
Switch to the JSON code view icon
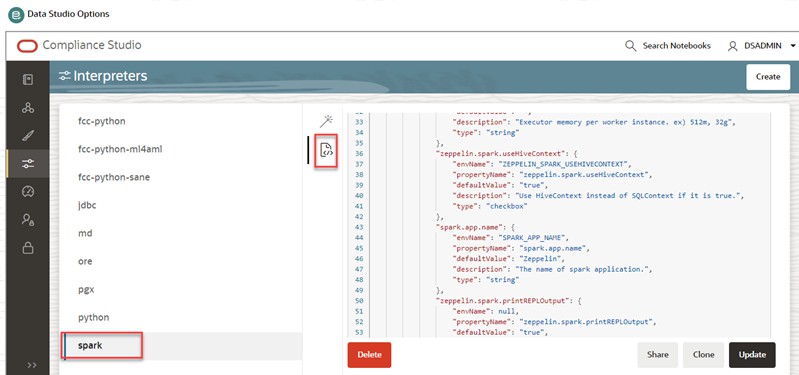click(x=326, y=150)
